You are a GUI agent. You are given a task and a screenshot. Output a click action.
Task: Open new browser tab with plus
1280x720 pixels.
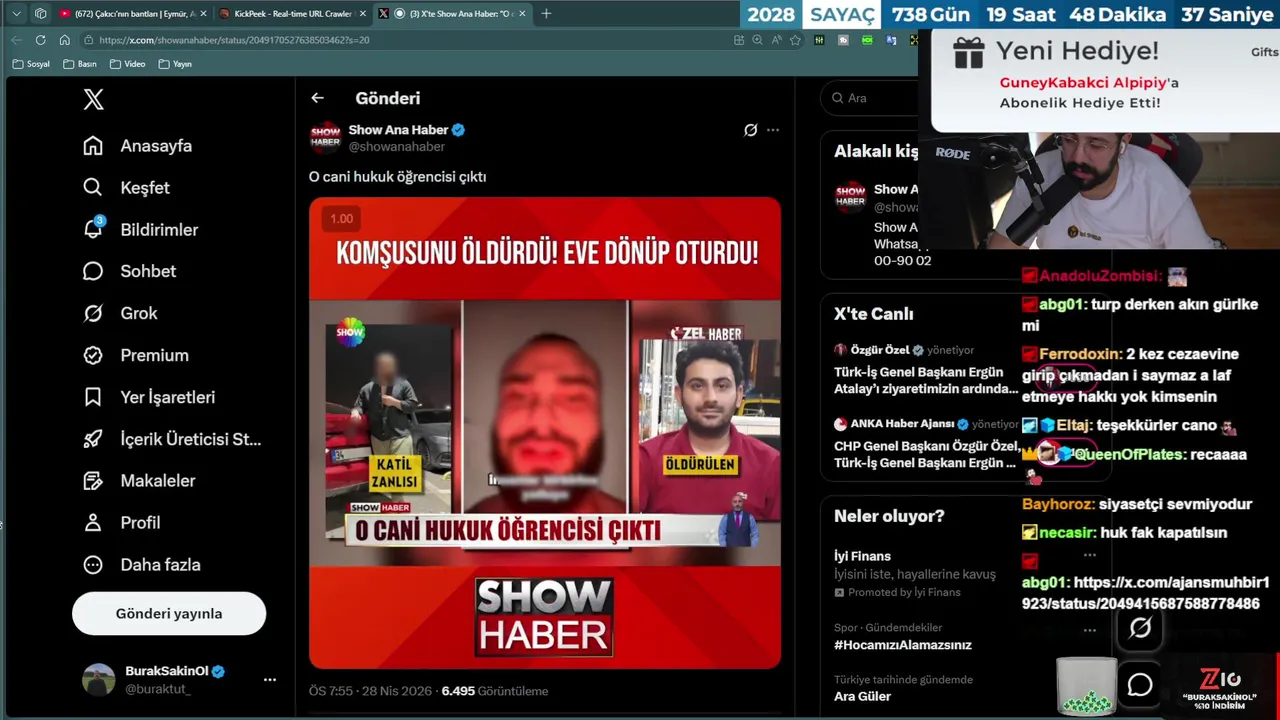coord(546,13)
